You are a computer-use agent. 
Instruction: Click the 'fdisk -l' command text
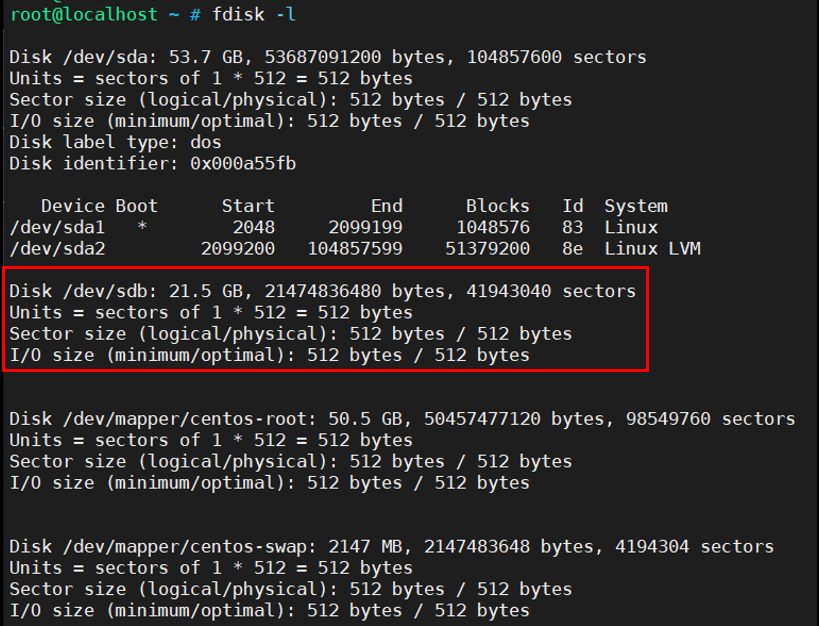click(254, 15)
